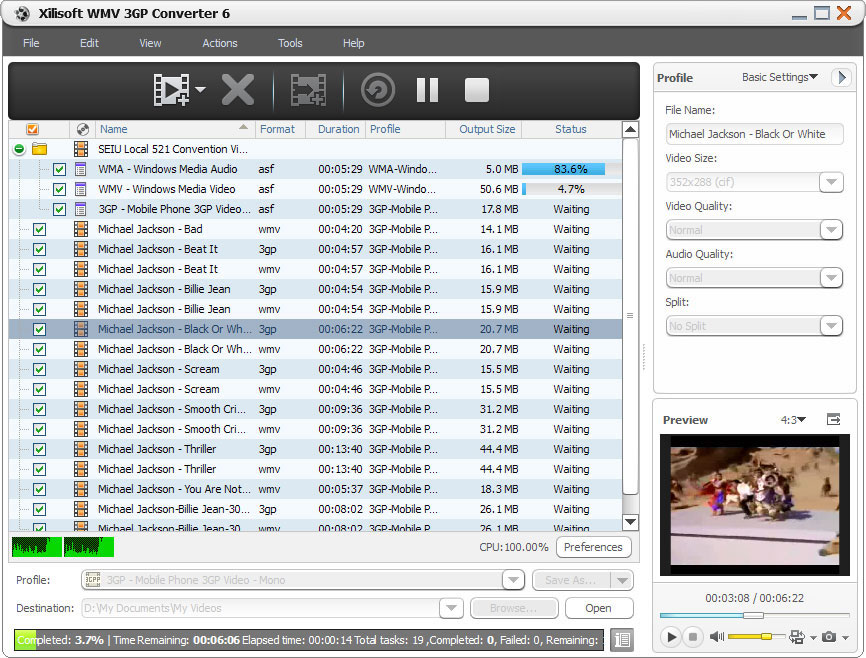Uncheck the Michael Jackson - Bad checkbox
866x658 pixels.
[40, 229]
